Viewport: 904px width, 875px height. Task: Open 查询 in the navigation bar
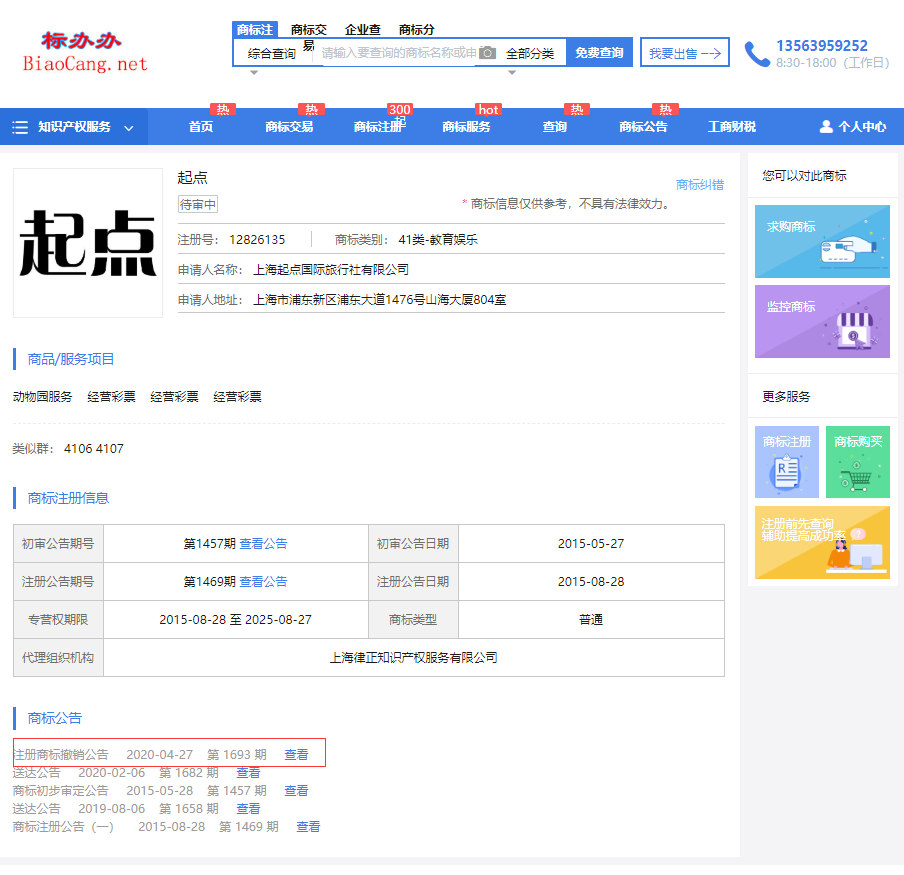click(555, 127)
